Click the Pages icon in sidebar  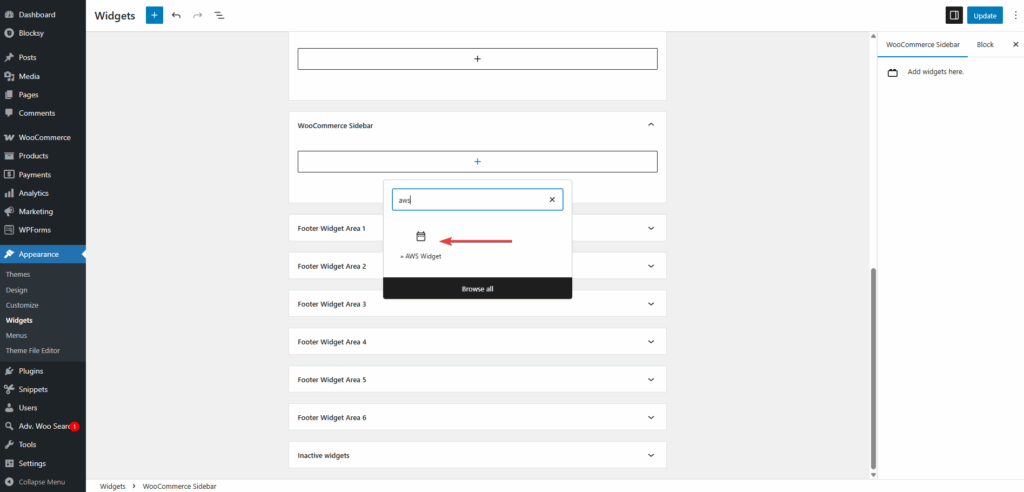(x=9, y=95)
